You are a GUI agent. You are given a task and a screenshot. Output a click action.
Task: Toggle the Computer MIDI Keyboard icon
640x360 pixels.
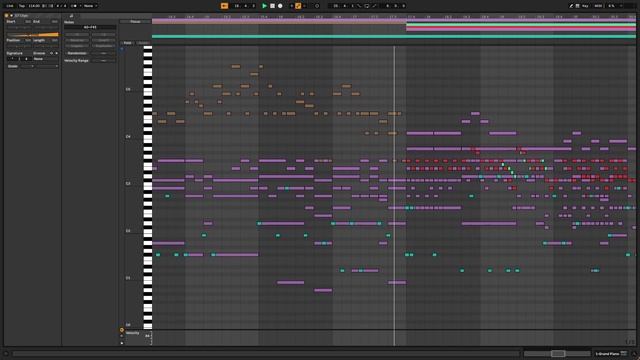577,6
